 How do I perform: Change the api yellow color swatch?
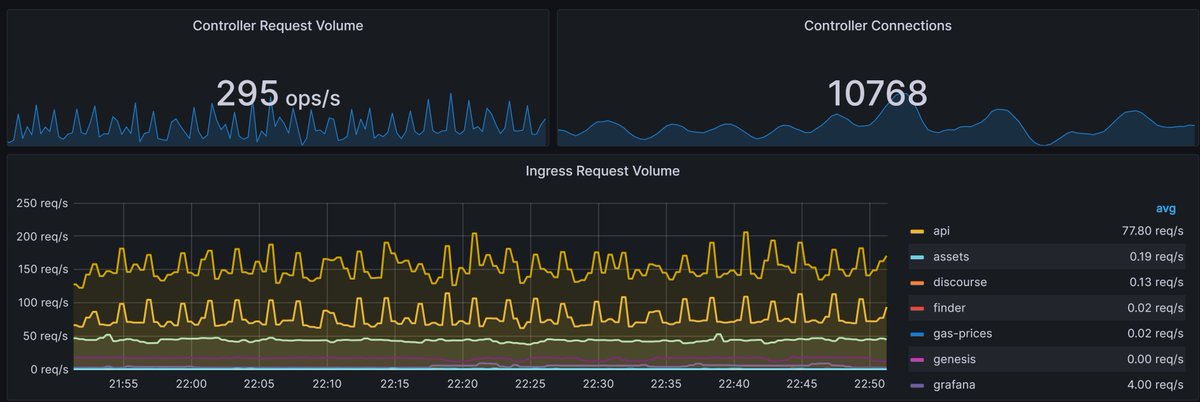coord(917,232)
